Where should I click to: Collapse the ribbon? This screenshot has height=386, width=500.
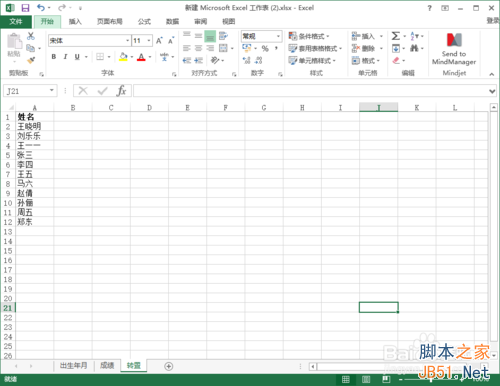492,74
